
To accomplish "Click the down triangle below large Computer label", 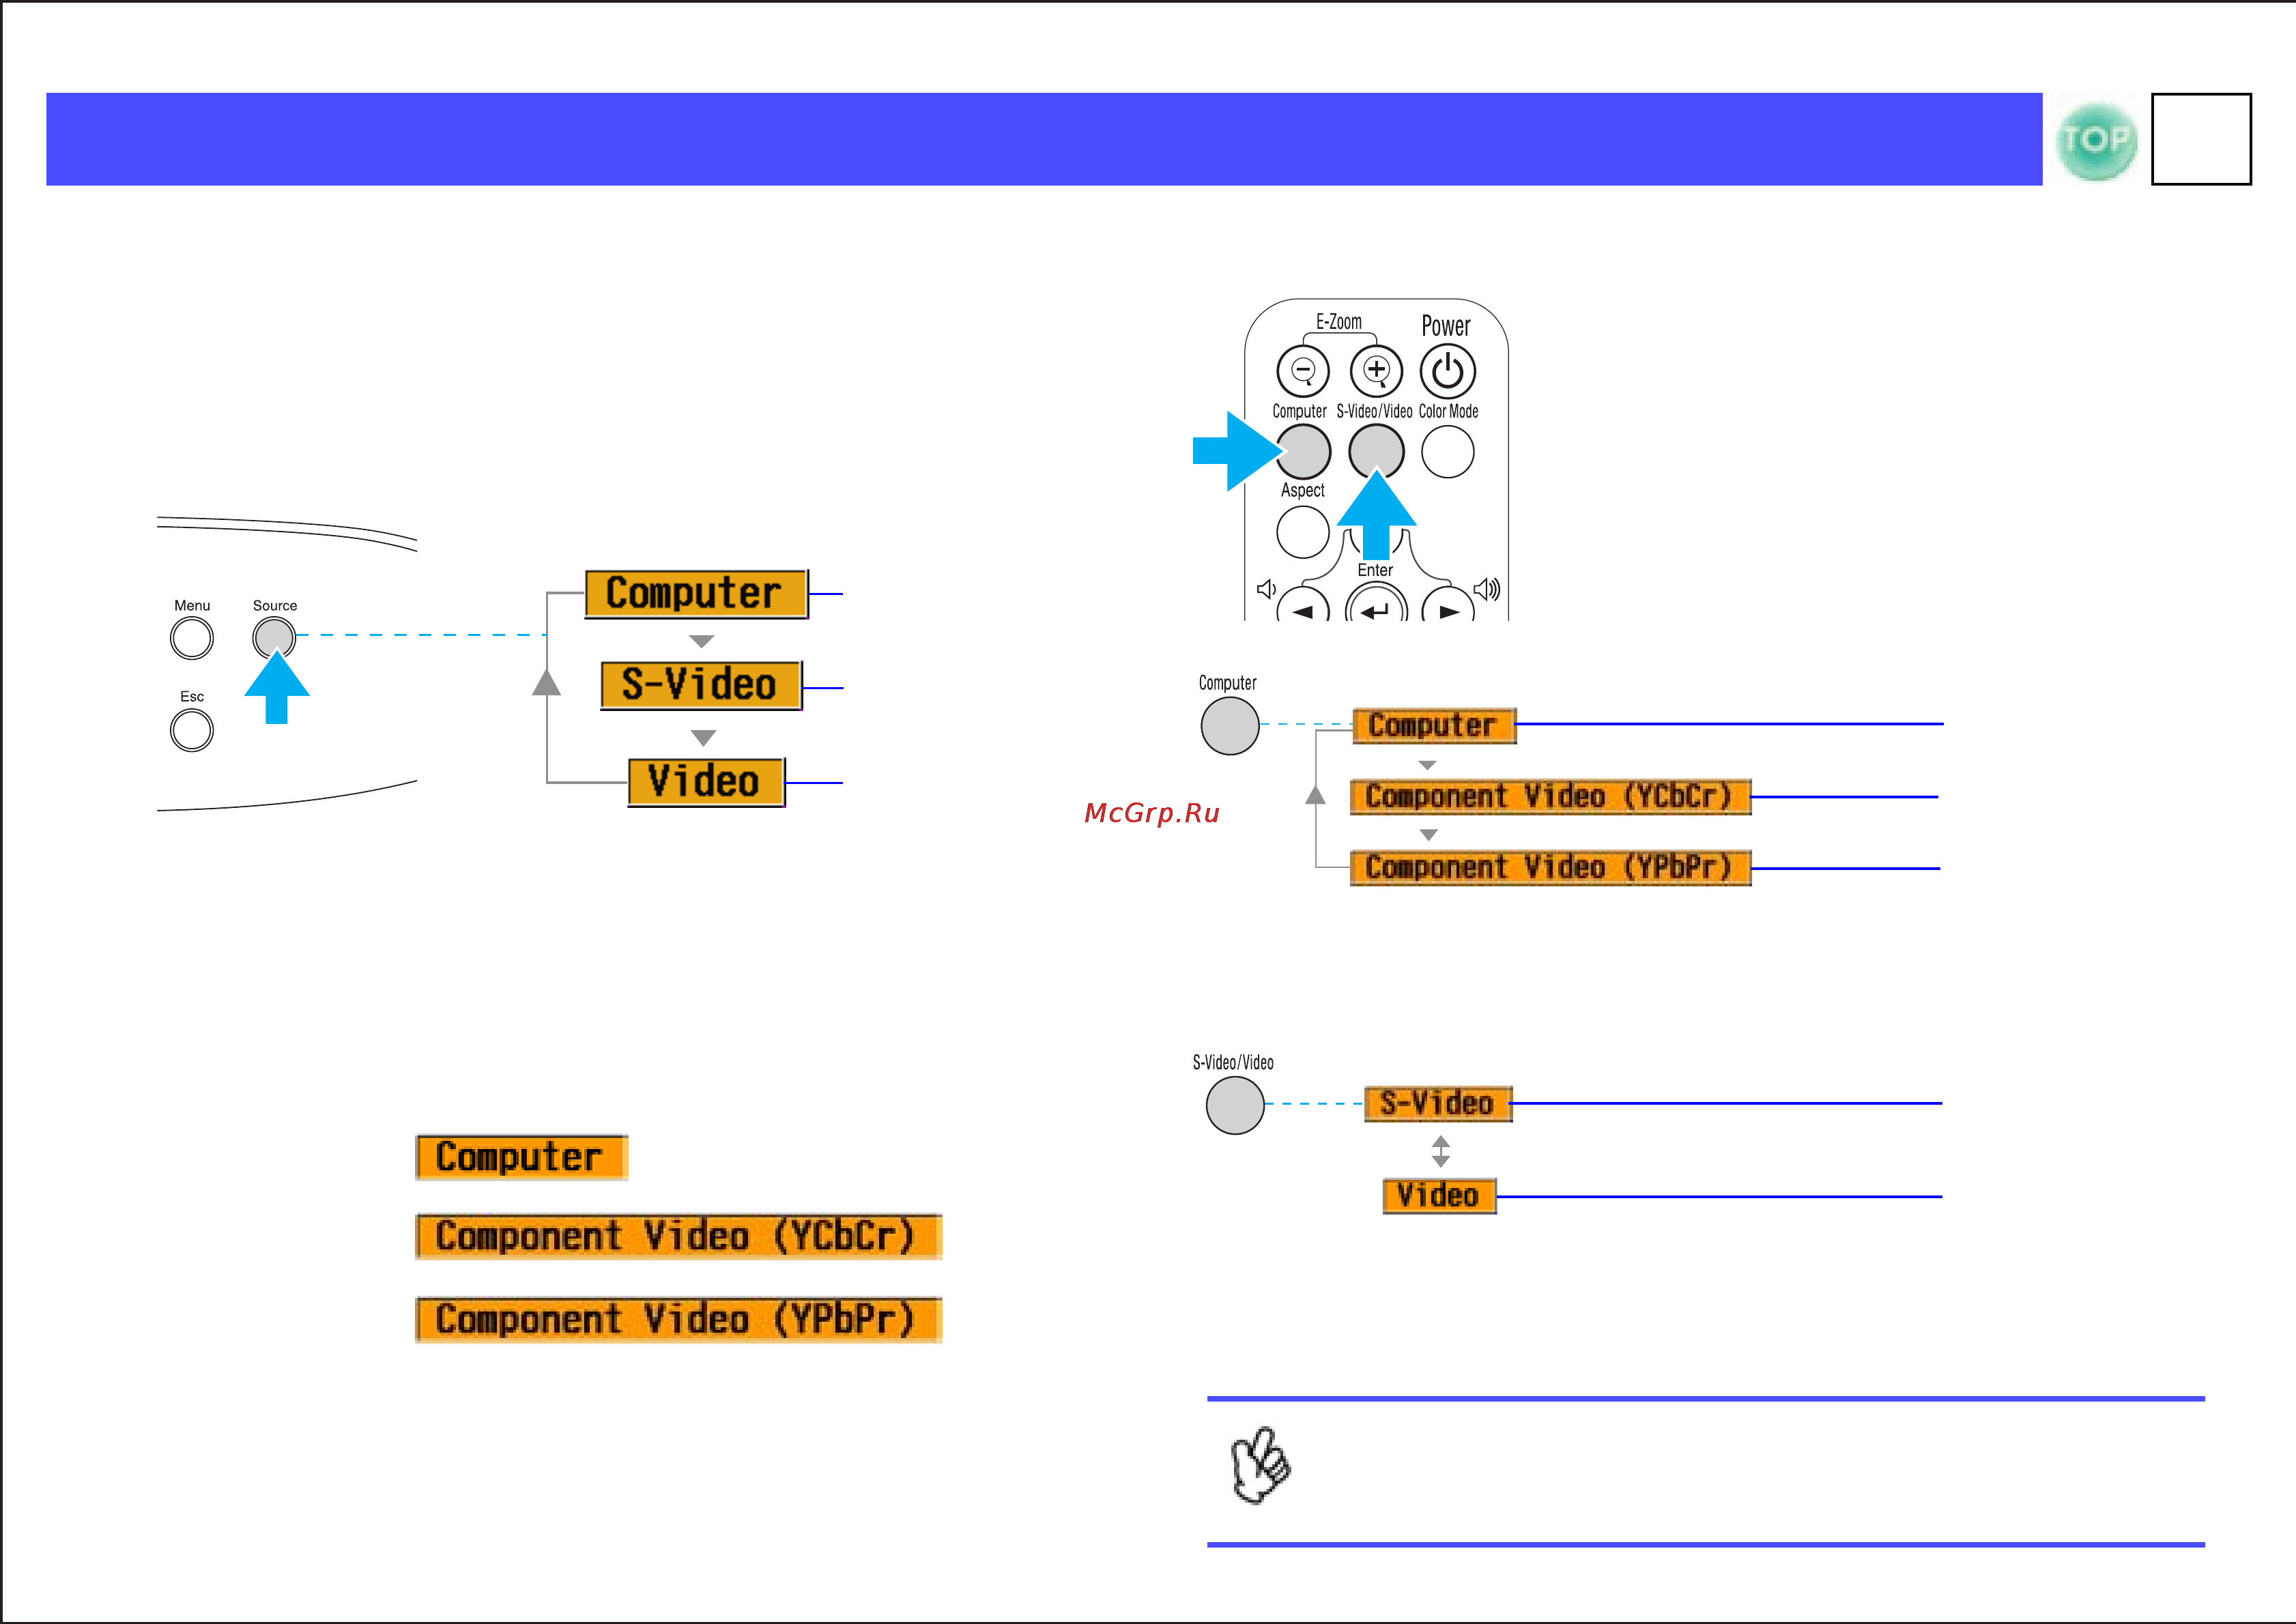I will tap(702, 640).
